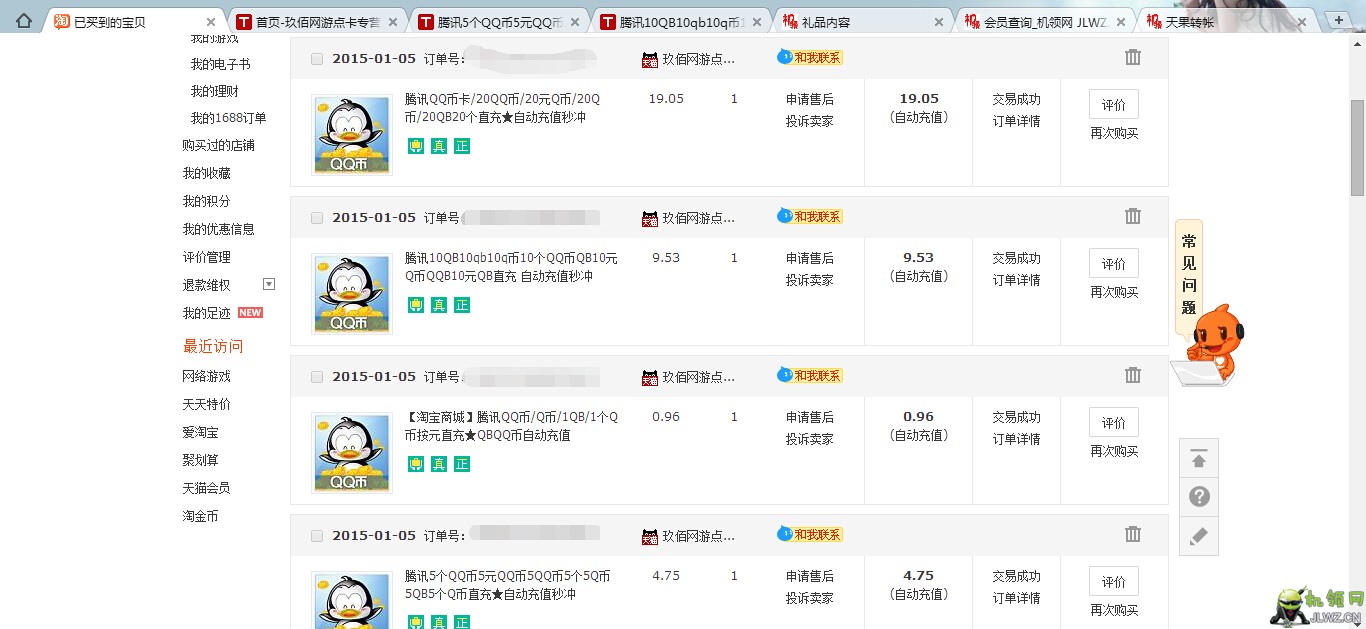Click the page vertical scrollbar thumb
Viewport: 1366px width, 629px height.
(1357, 147)
